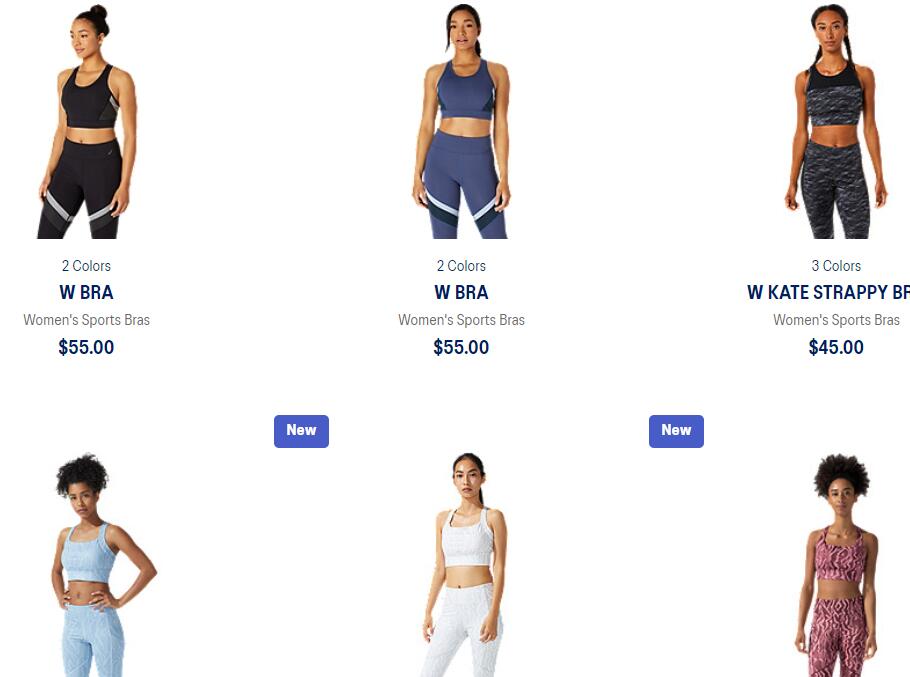This screenshot has height=677, width=910.
Task: Open the W KATE STRAPPY BRA title link
Action: click(x=828, y=292)
